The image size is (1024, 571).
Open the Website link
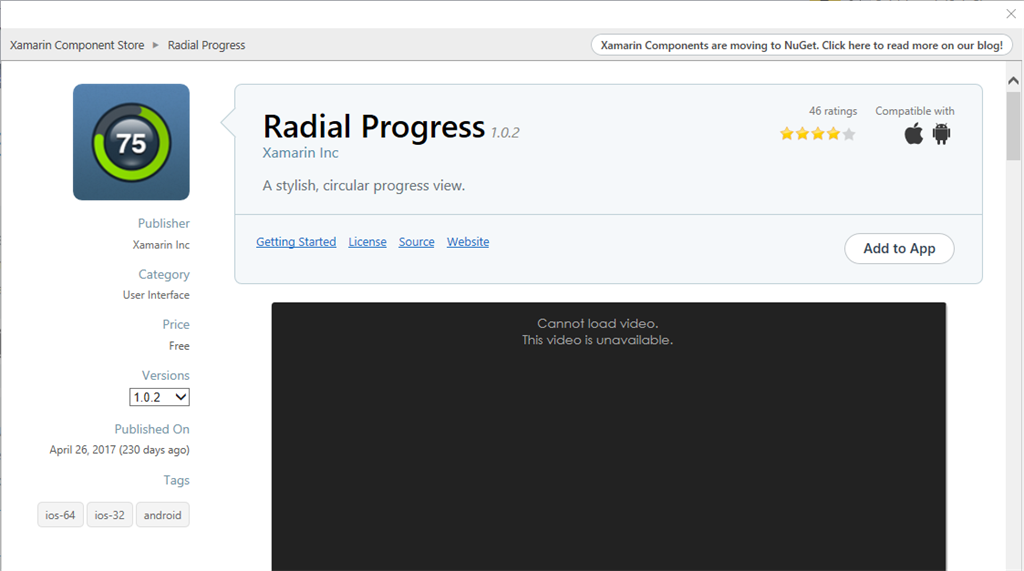click(x=468, y=242)
